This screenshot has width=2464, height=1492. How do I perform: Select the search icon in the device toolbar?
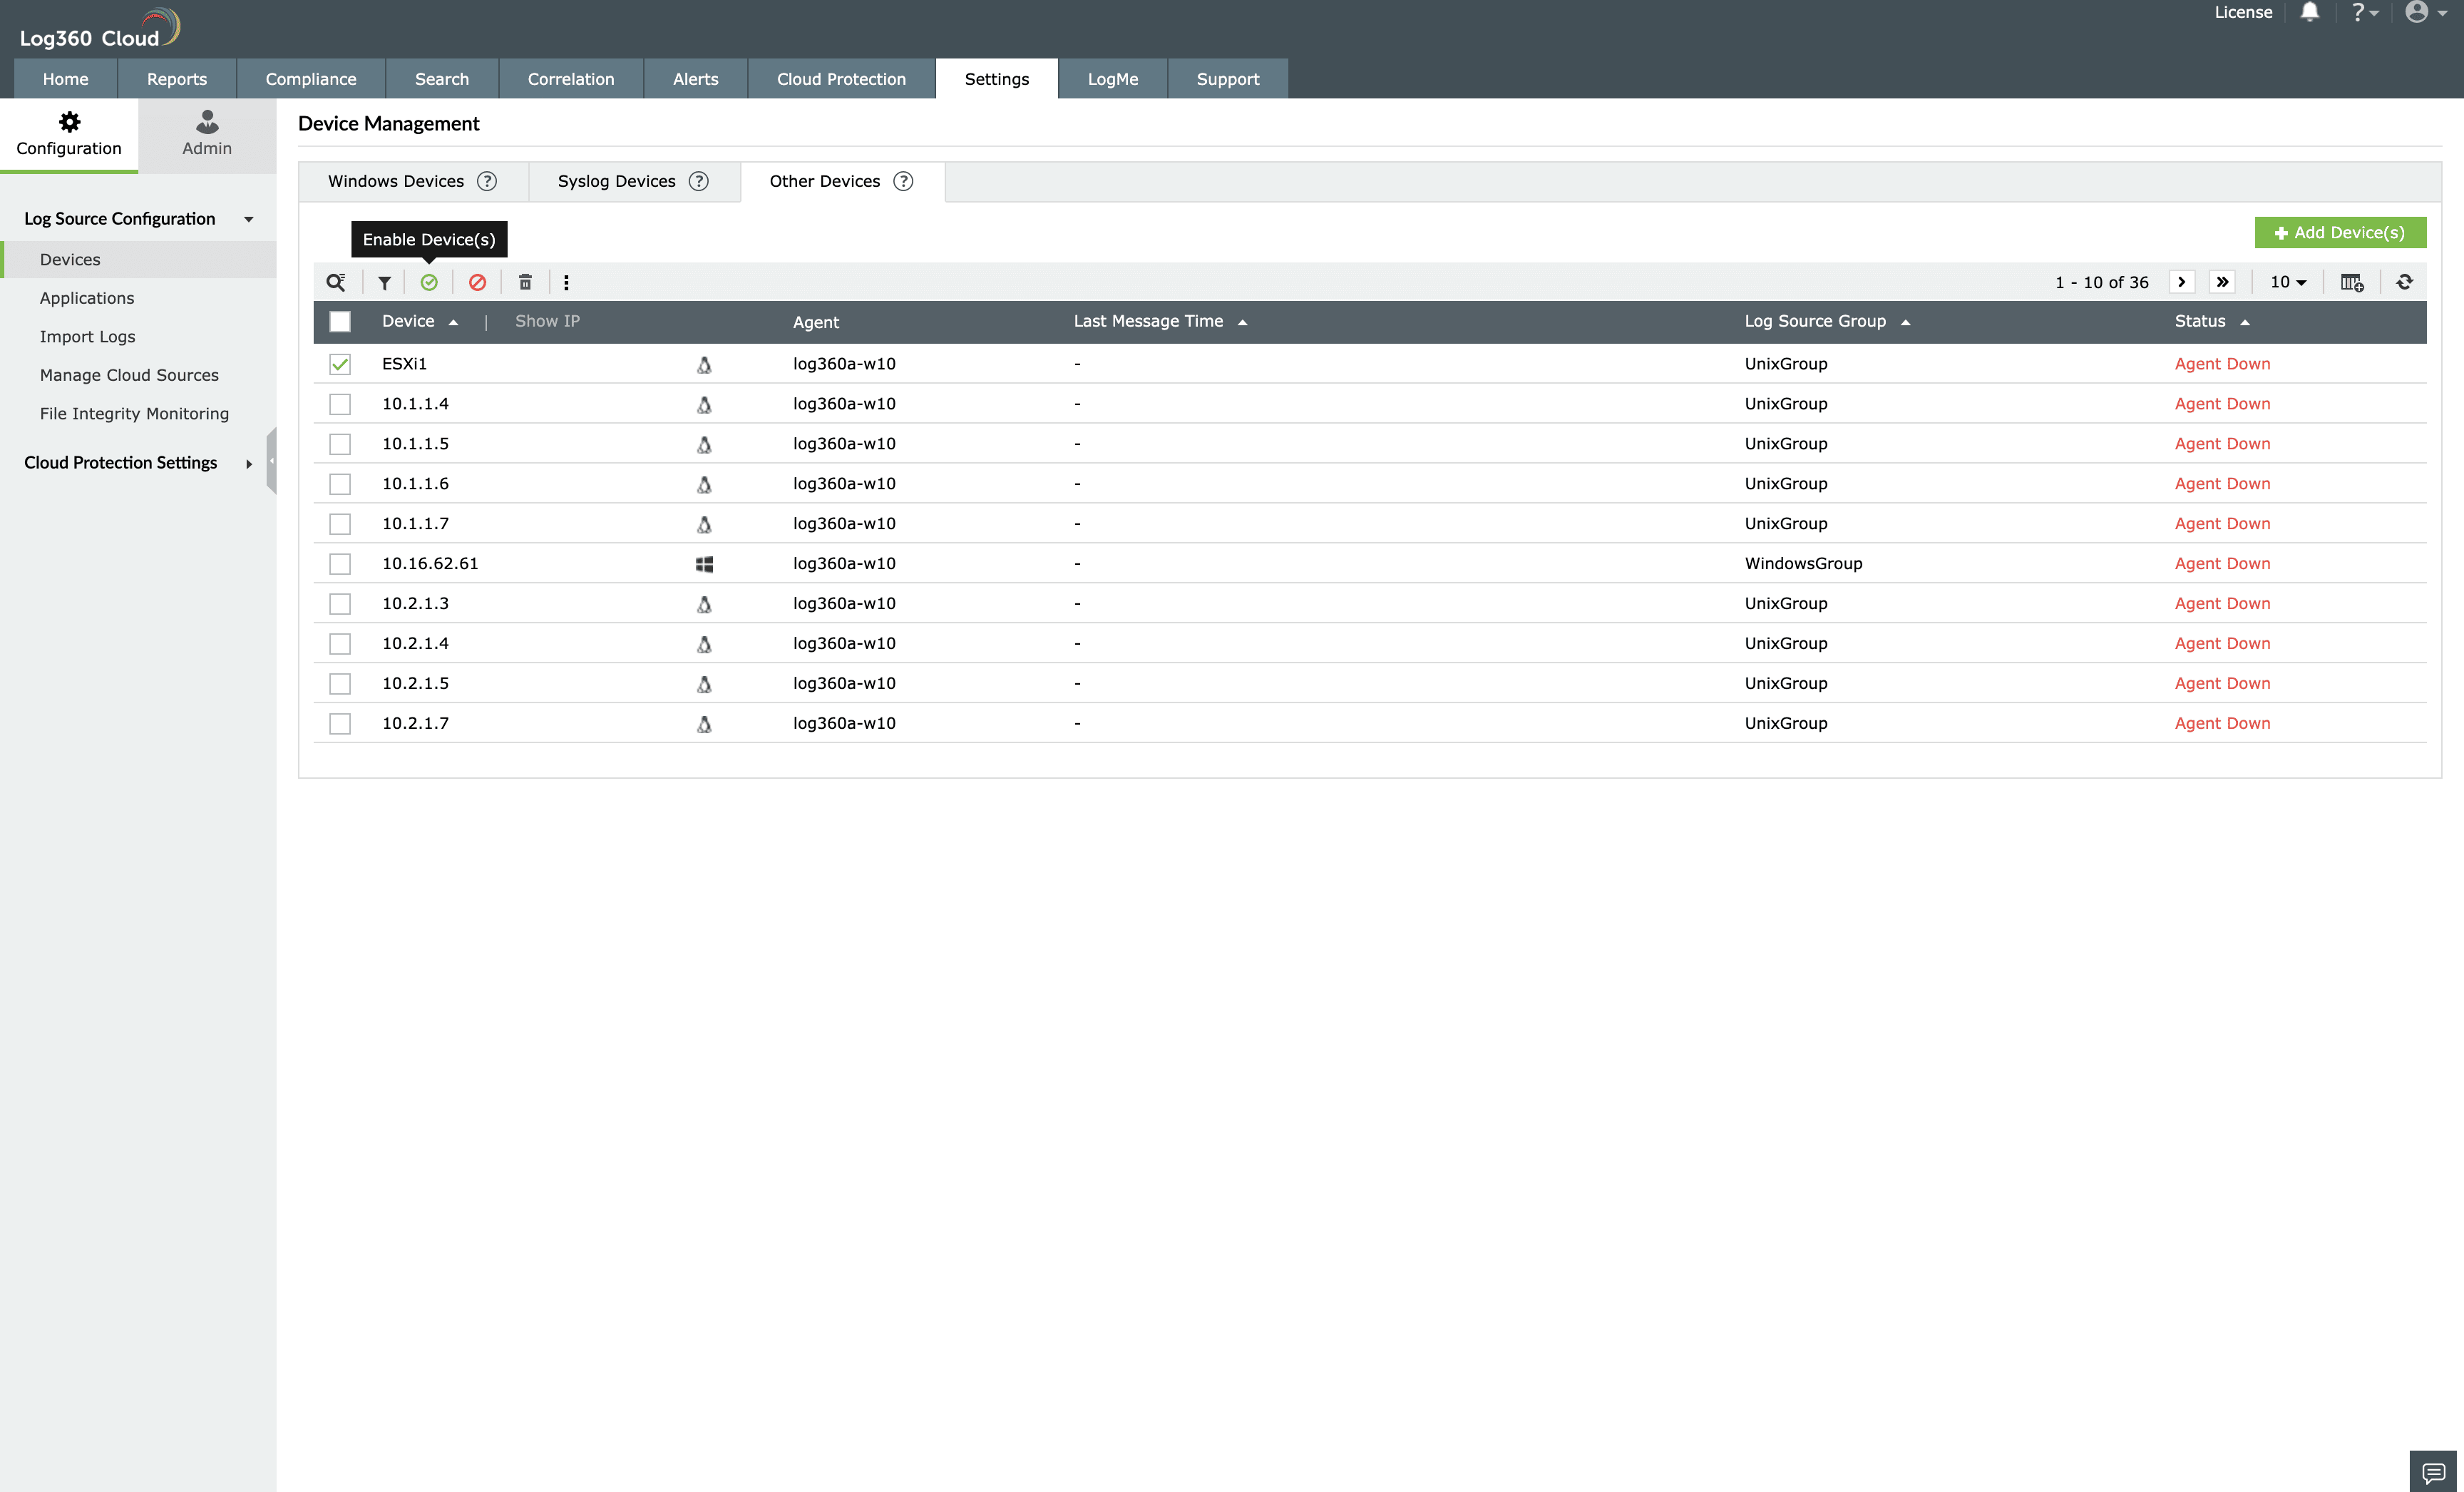pyautogui.click(x=336, y=282)
